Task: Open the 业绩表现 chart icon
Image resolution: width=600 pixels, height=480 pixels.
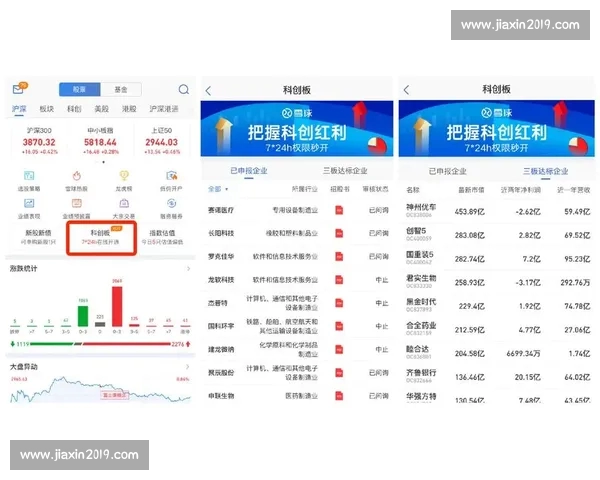Action: [29, 203]
